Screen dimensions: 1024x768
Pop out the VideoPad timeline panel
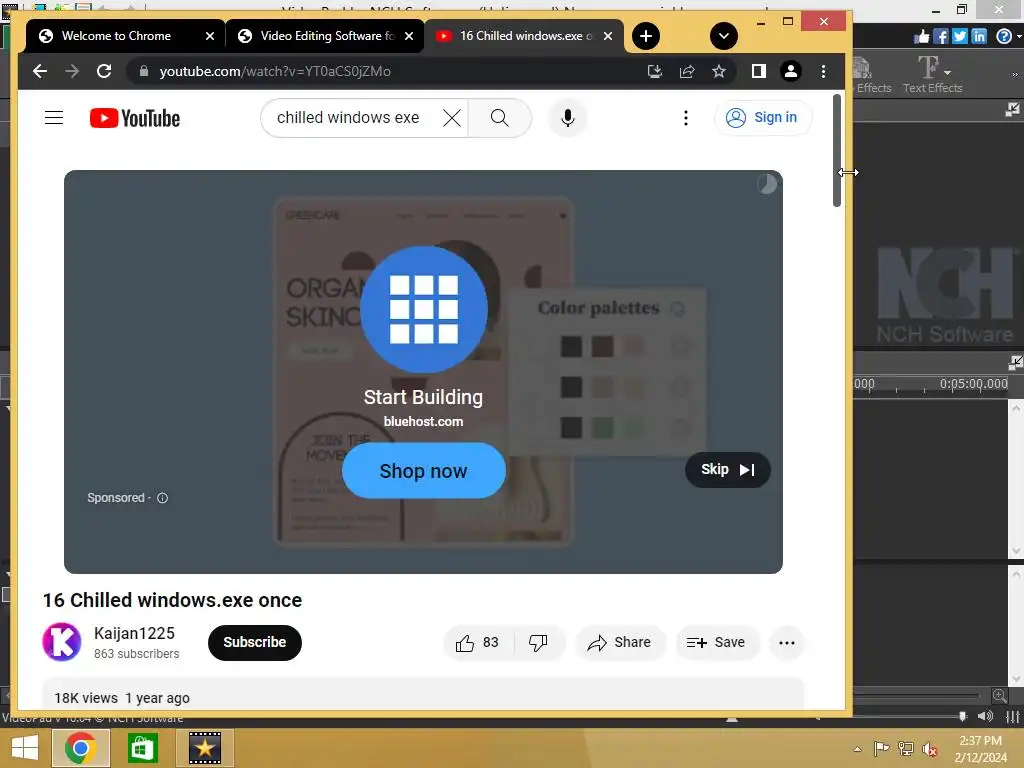pyautogui.click(x=1016, y=362)
